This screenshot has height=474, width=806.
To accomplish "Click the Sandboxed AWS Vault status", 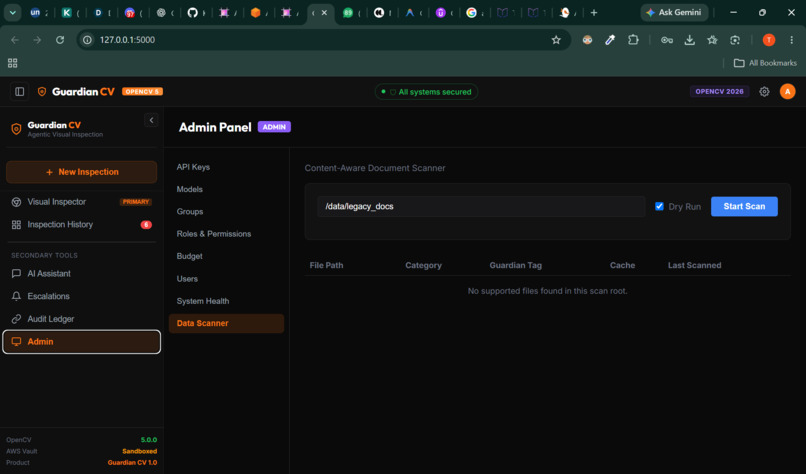I will coord(139,451).
